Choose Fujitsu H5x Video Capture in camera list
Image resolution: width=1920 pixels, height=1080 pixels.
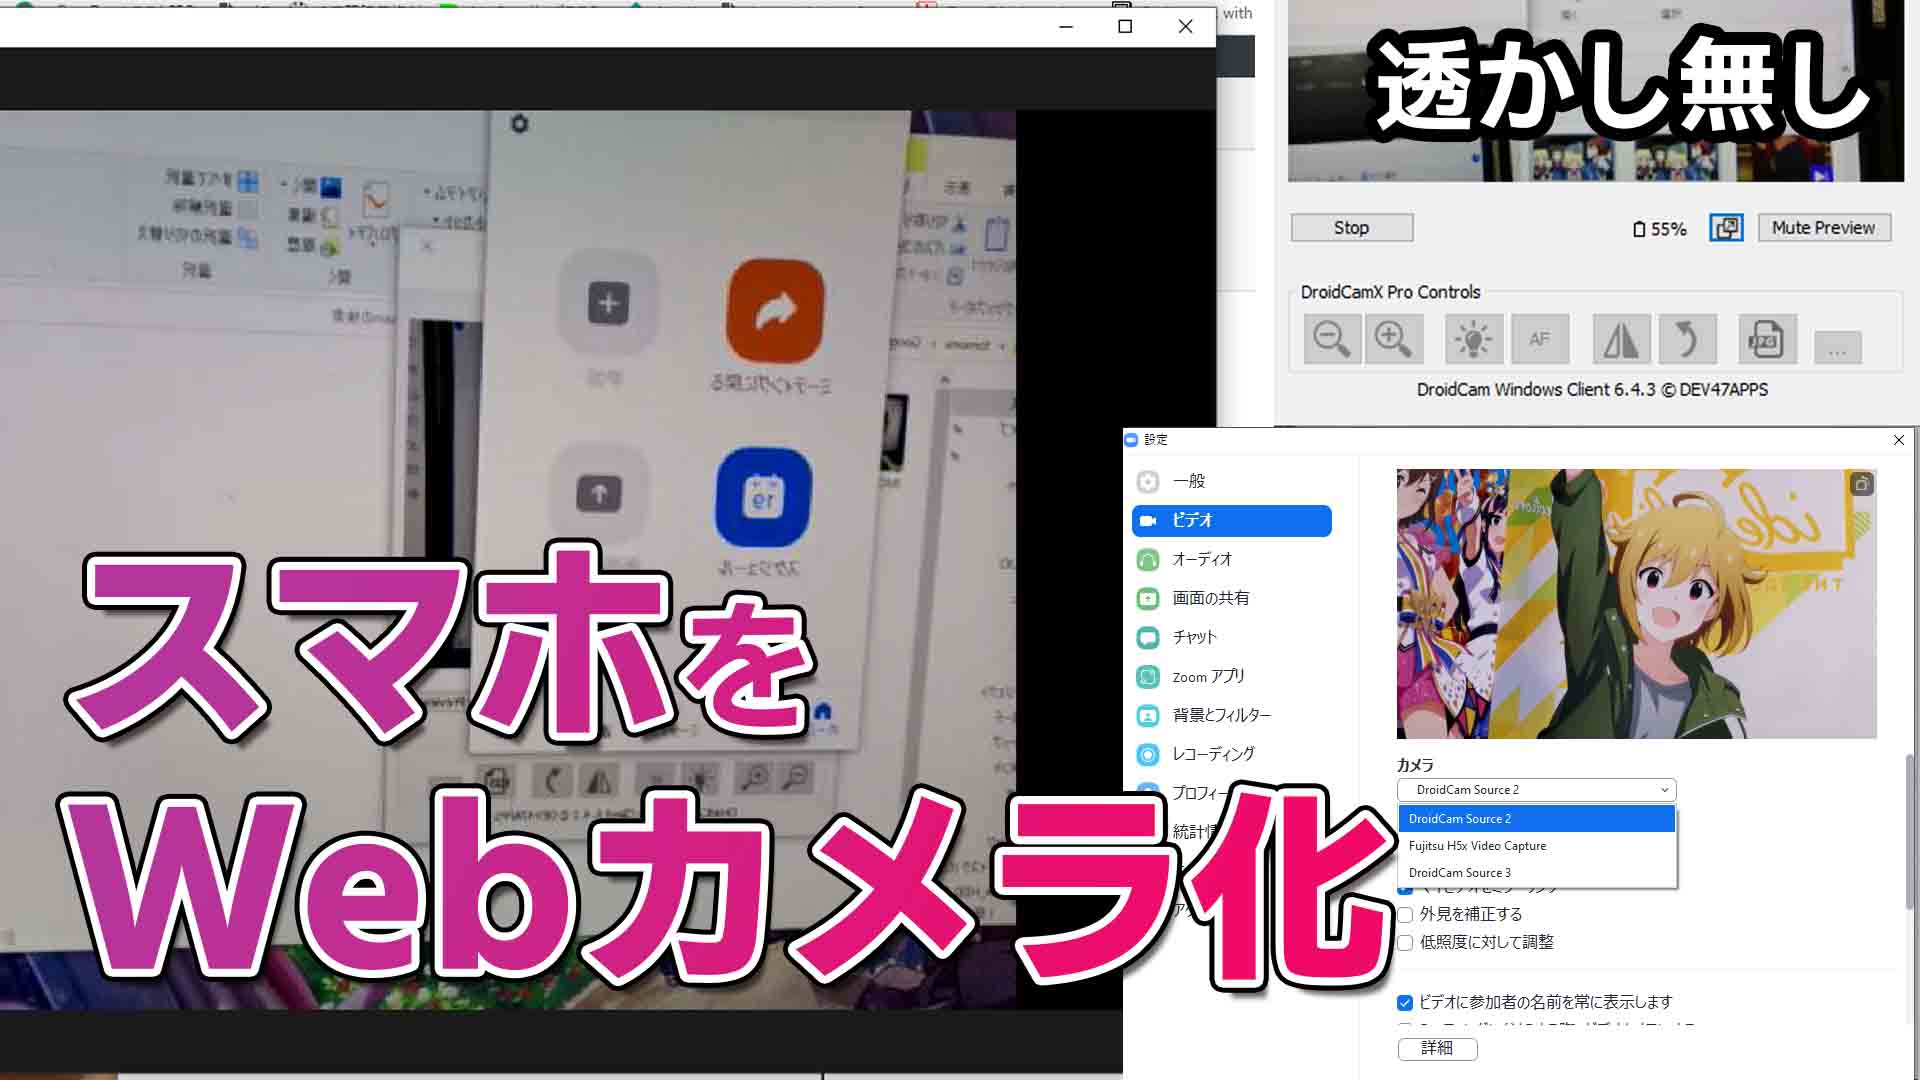(x=1537, y=846)
